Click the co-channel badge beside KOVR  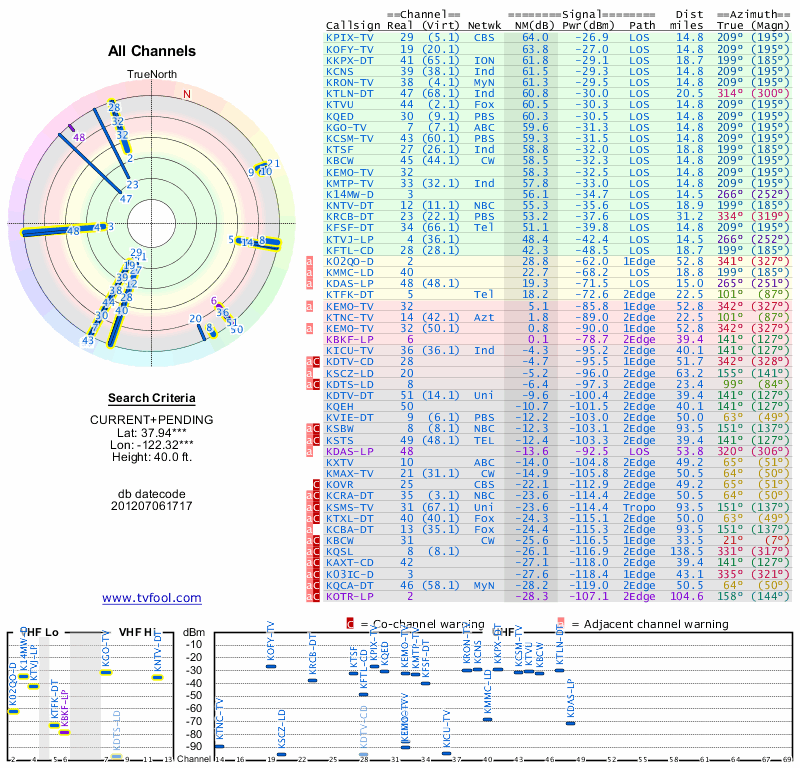316,485
